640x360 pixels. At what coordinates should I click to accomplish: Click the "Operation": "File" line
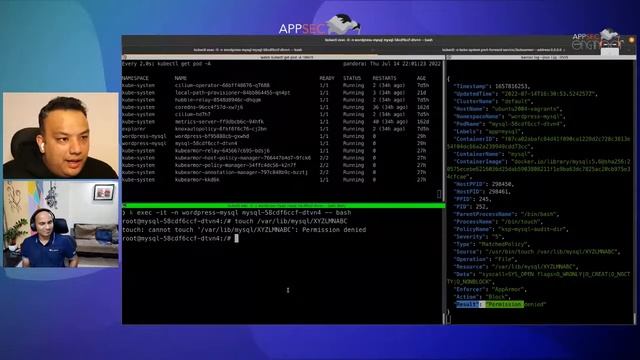pos(484,259)
